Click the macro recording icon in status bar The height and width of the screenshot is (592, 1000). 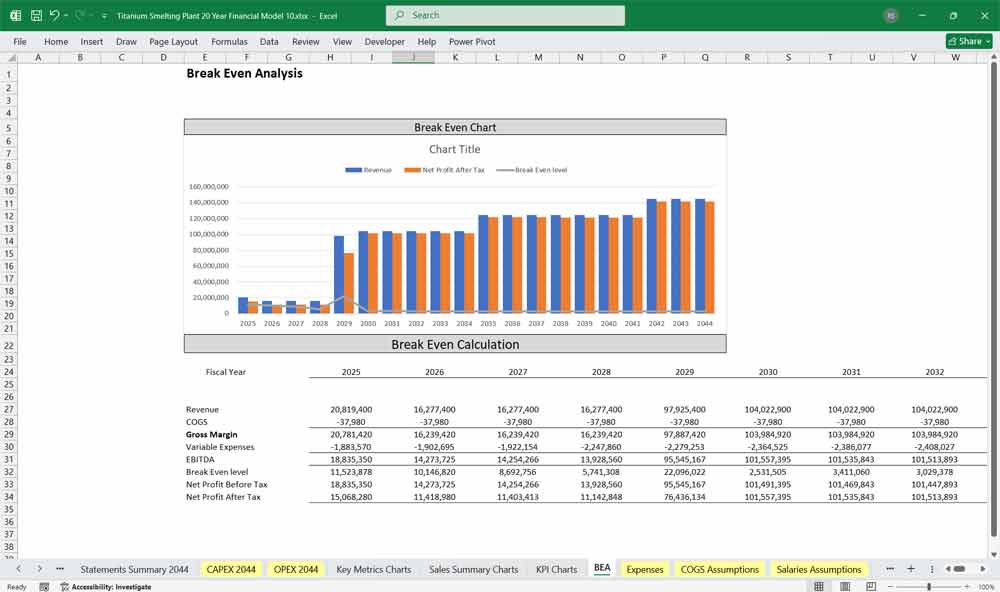[x=43, y=586]
